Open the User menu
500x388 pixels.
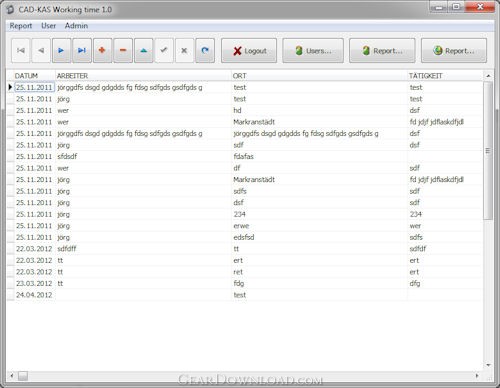click(x=49, y=26)
